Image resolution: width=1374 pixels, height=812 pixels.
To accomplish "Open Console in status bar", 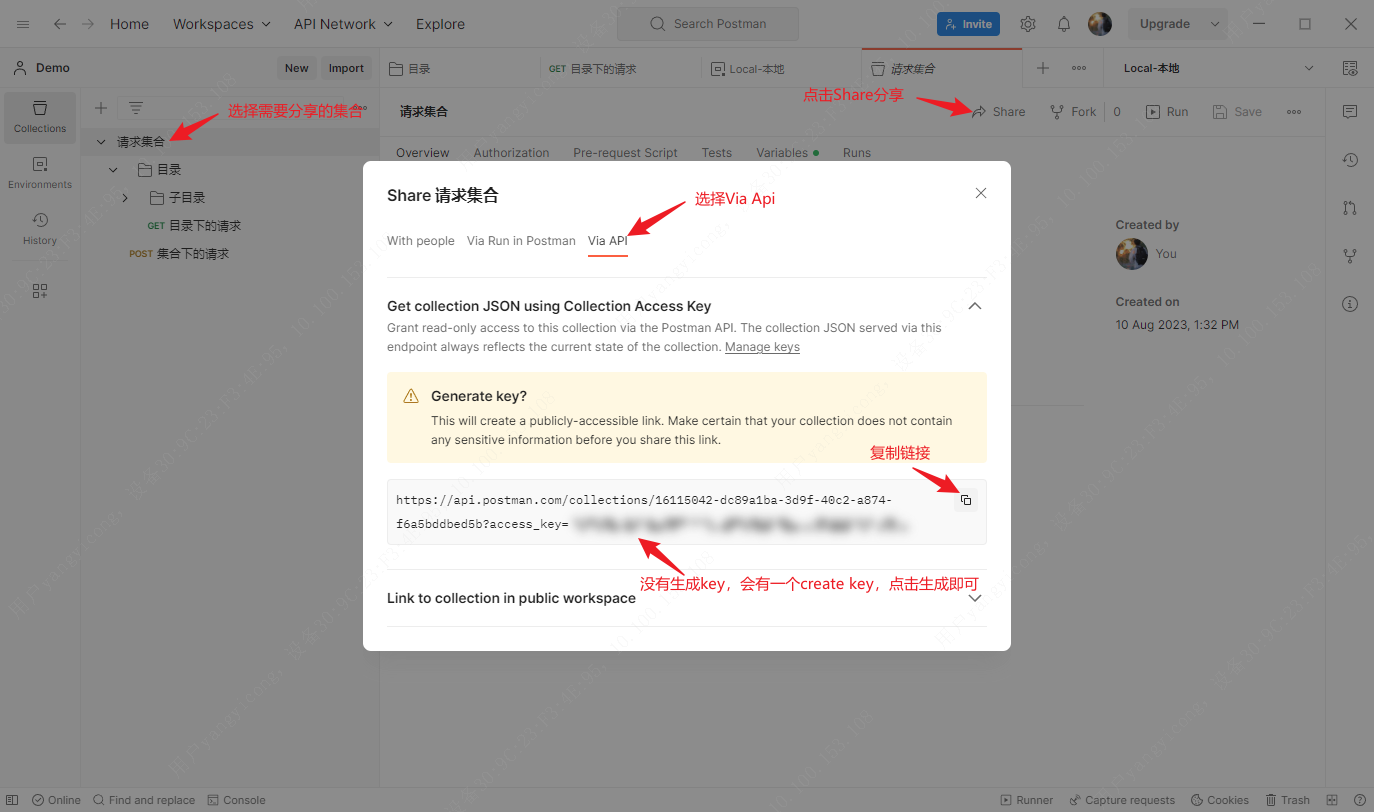I will coord(236,800).
